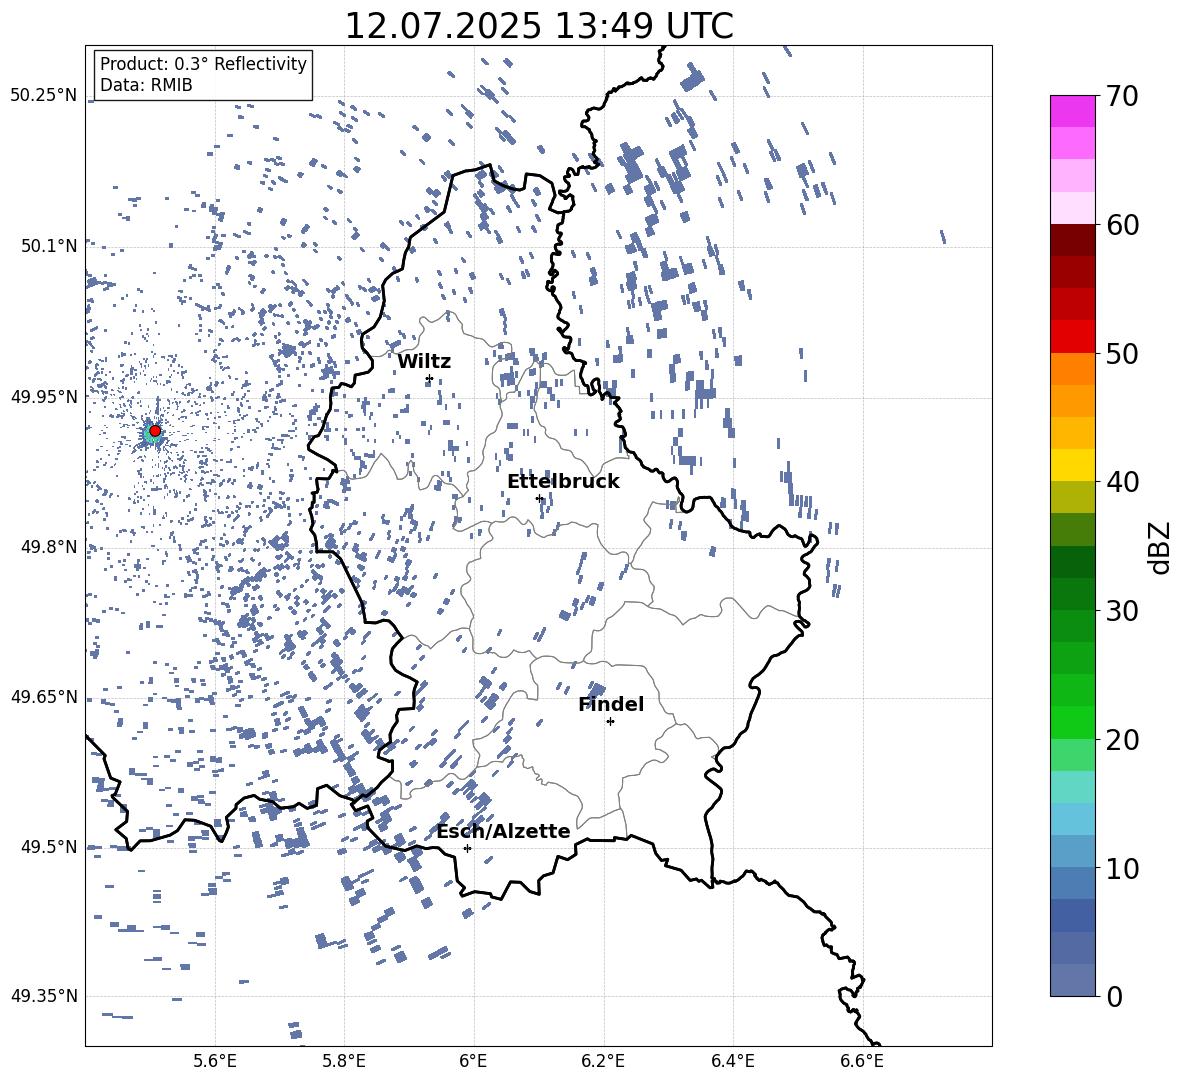Click the Wiltz city label
Viewport: 1184px width, 1081px height.
(424, 362)
